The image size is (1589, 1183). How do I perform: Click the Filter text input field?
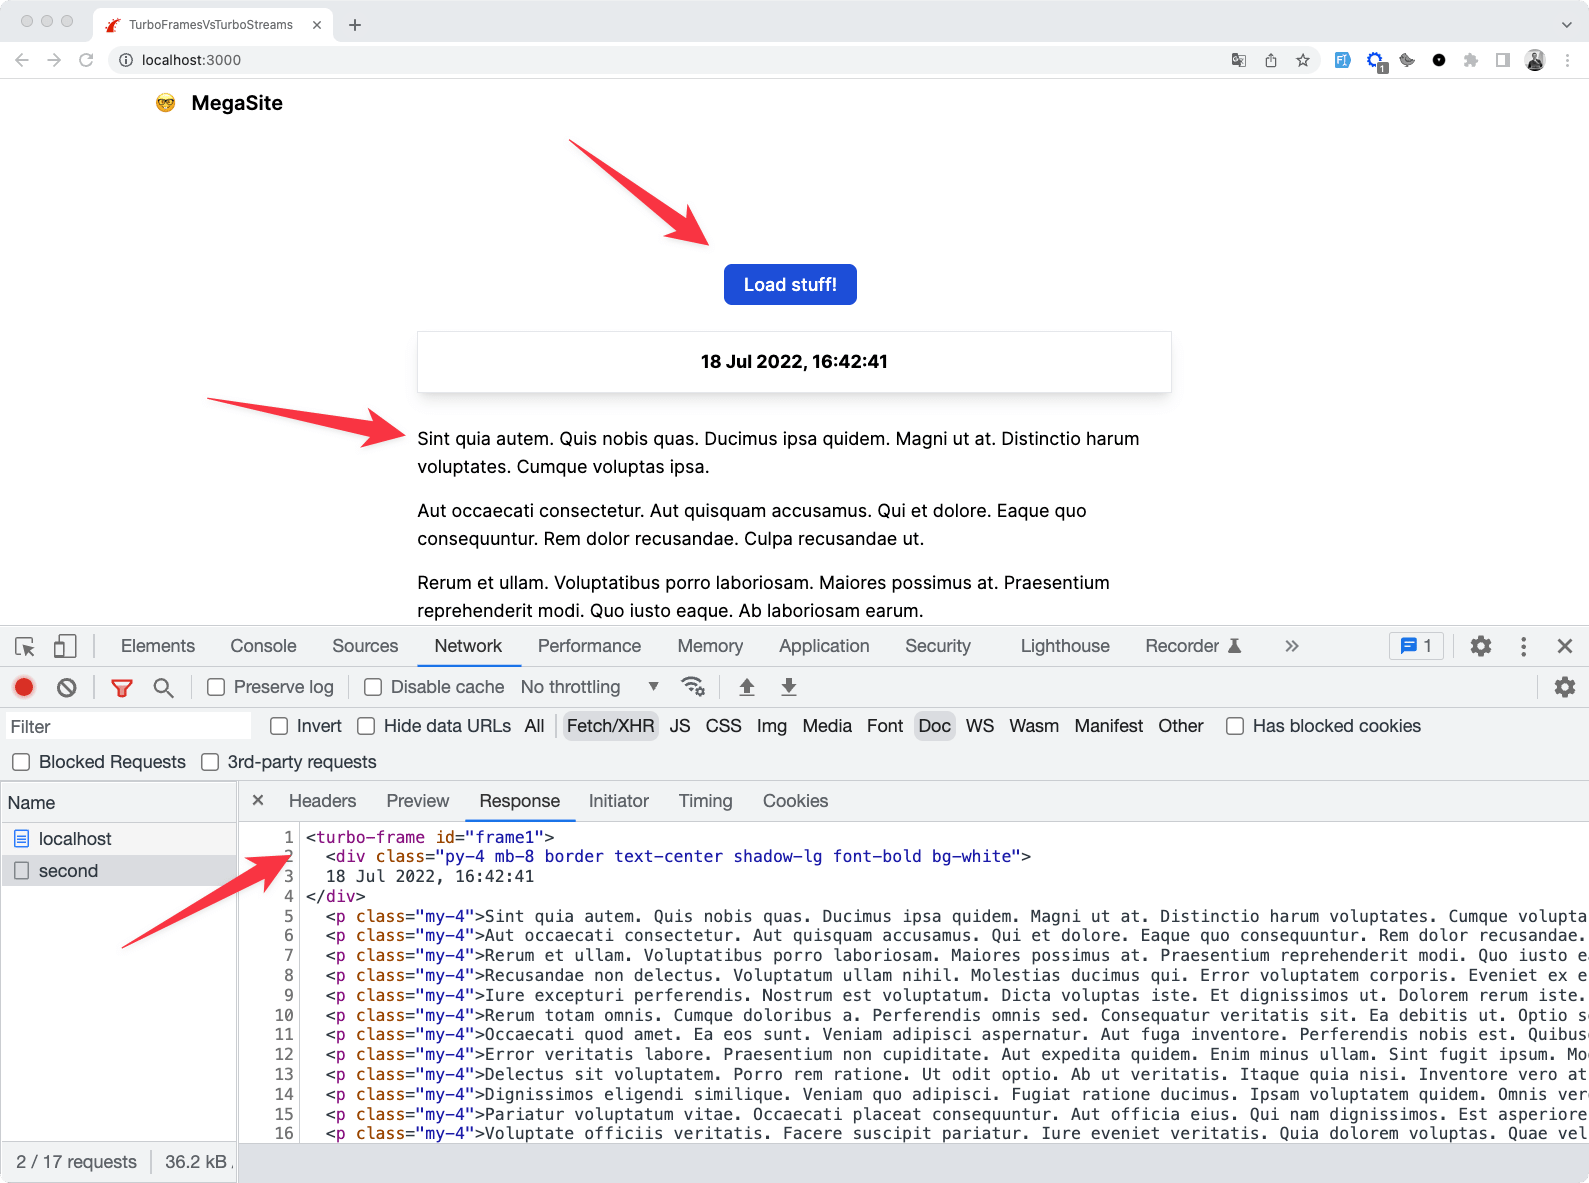click(x=128, y=726)
